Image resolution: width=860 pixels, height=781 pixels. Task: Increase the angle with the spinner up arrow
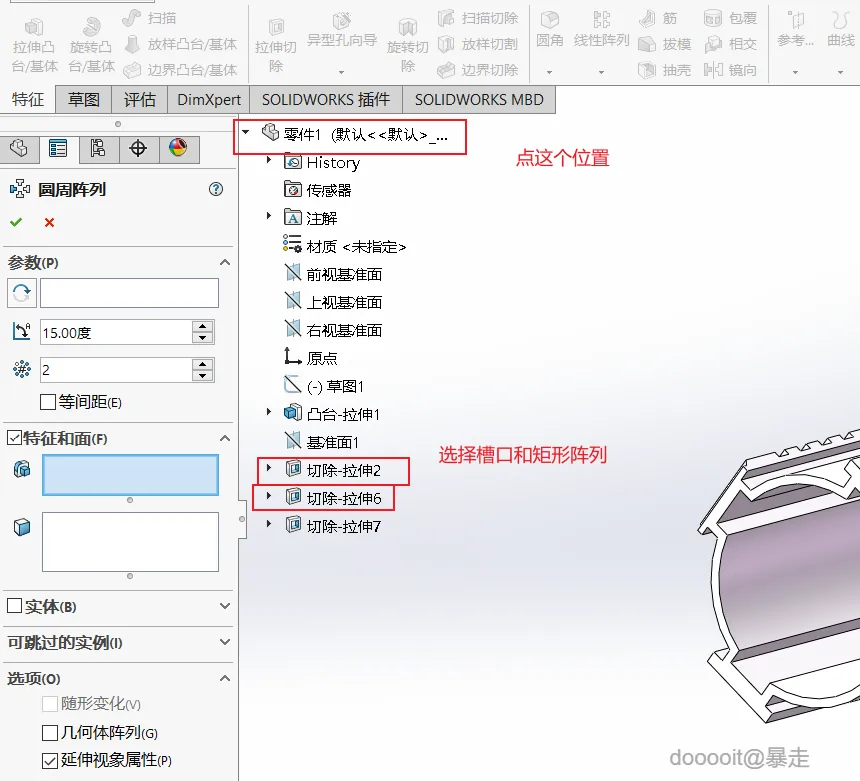pyautogui.click(x=203, y=326)
